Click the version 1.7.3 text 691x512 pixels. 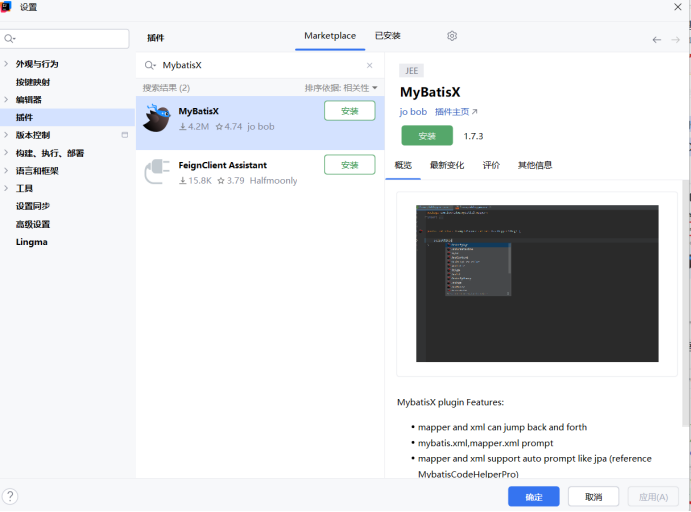tap(473, 136)
